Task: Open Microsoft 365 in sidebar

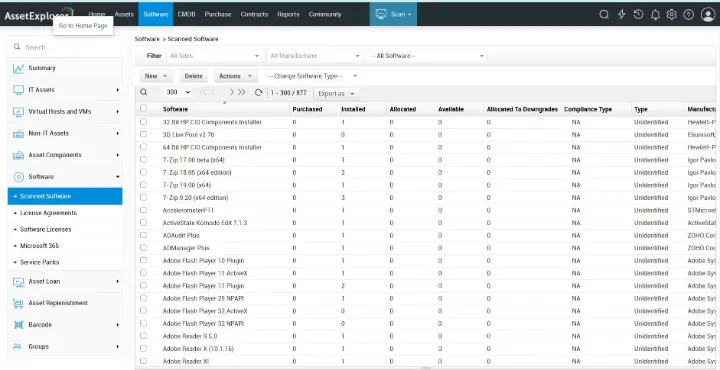Action: pos(39,246)
